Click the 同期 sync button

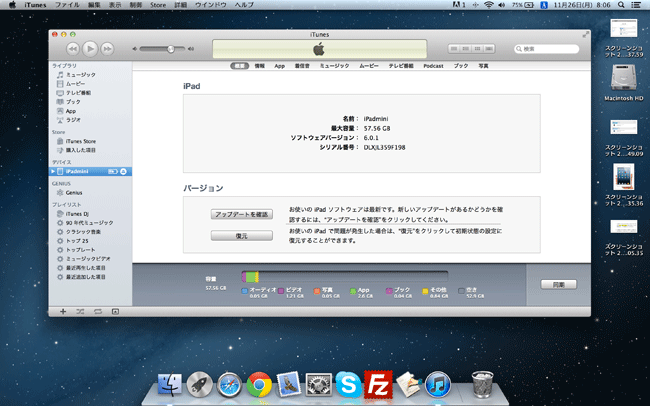pyautogui.click(x=559, y=284)
